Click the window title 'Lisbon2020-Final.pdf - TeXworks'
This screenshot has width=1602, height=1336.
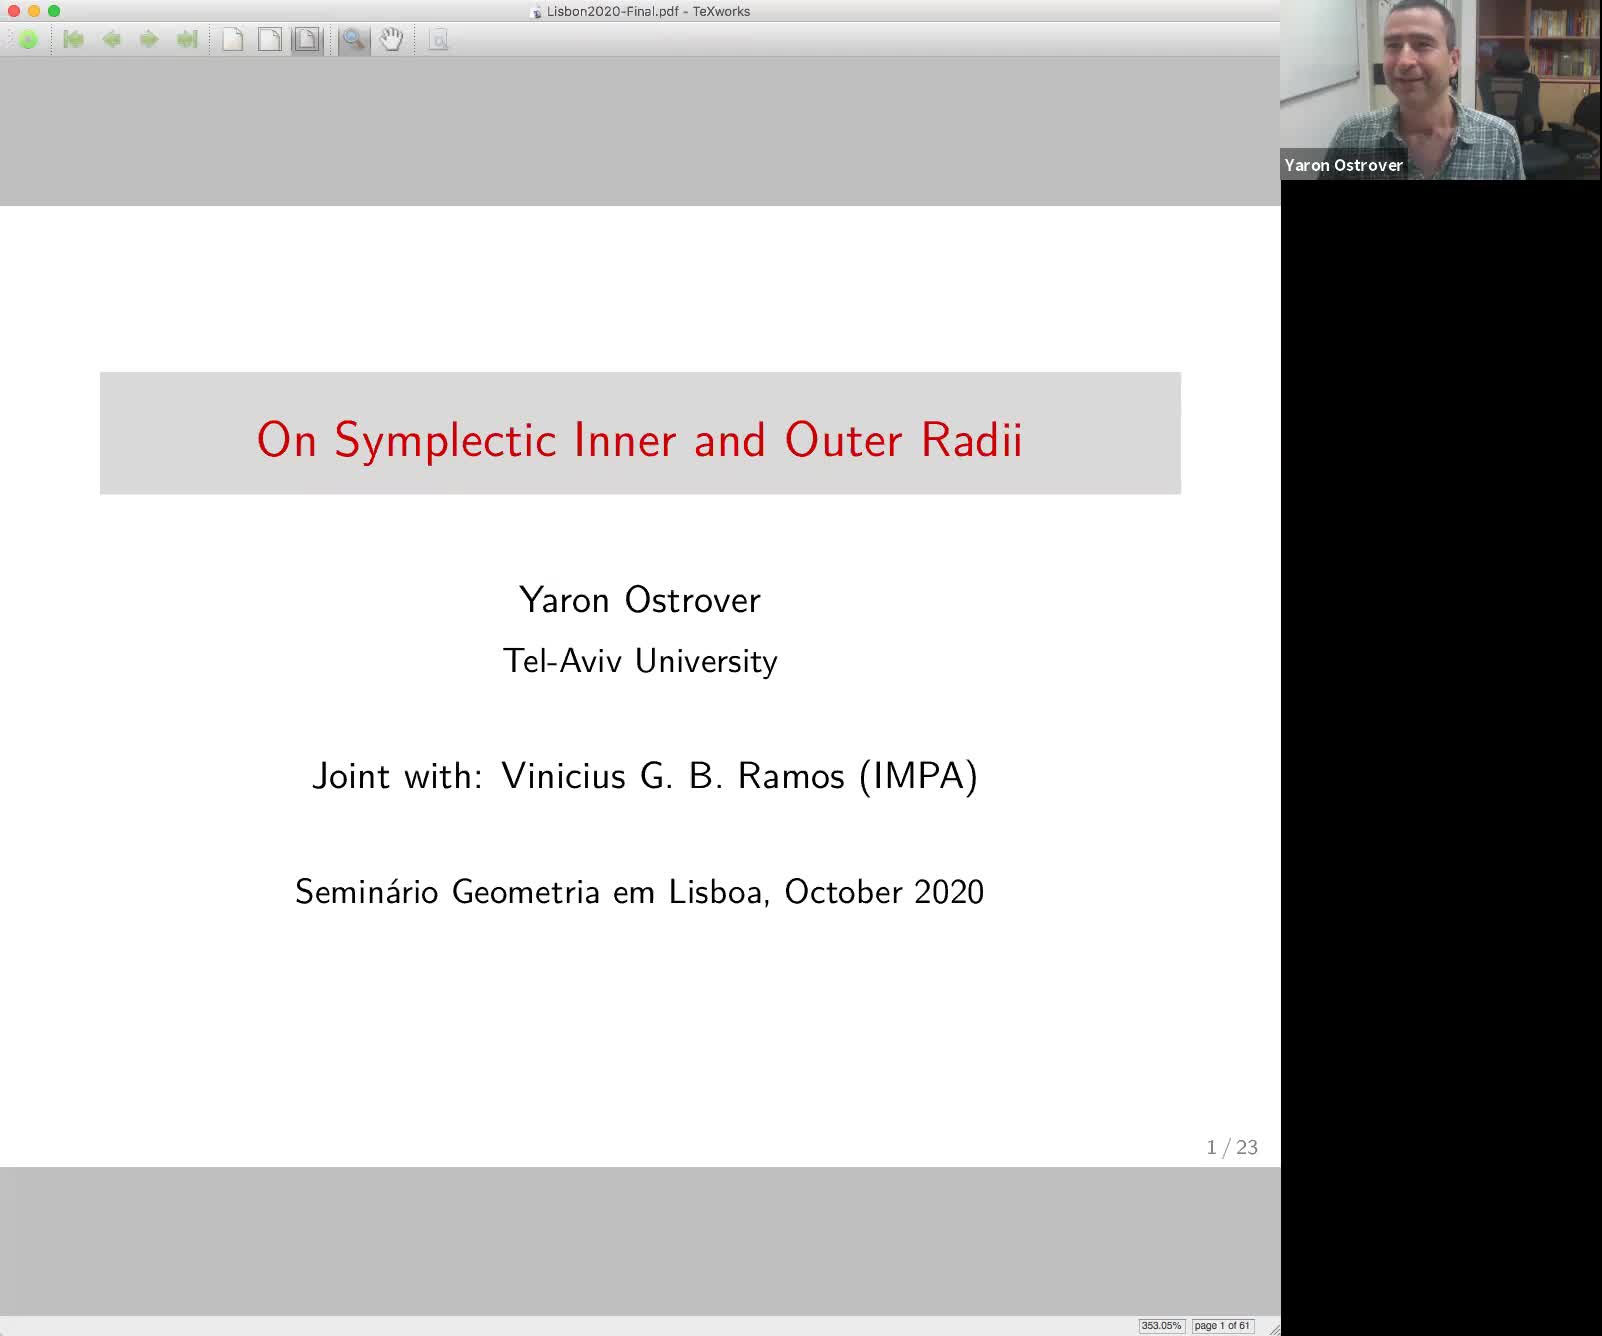pos(648,12)
